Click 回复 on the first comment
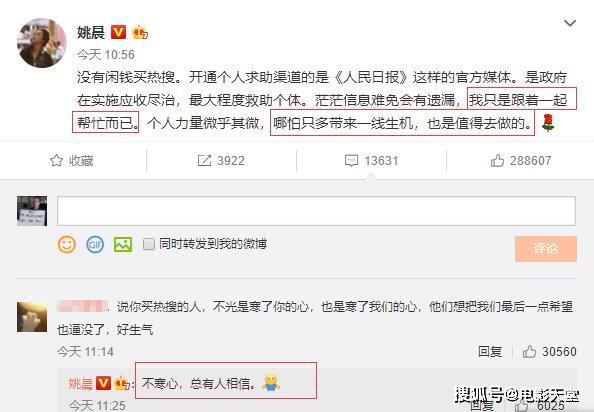594x412 pixels. 490,352
